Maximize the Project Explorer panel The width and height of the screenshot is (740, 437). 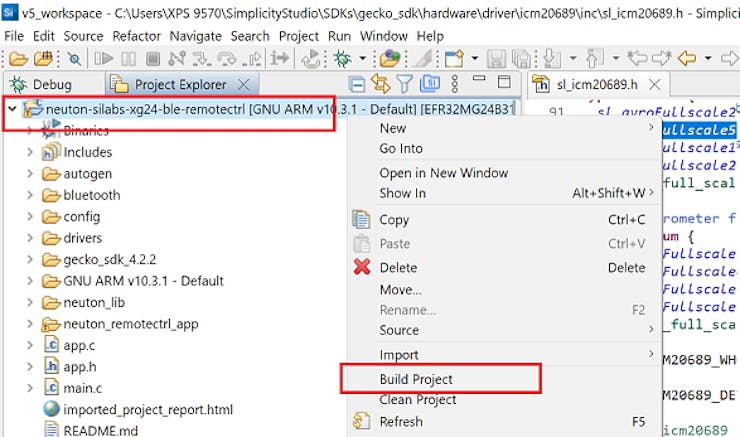pyautogui.click(x=504, y=82)
